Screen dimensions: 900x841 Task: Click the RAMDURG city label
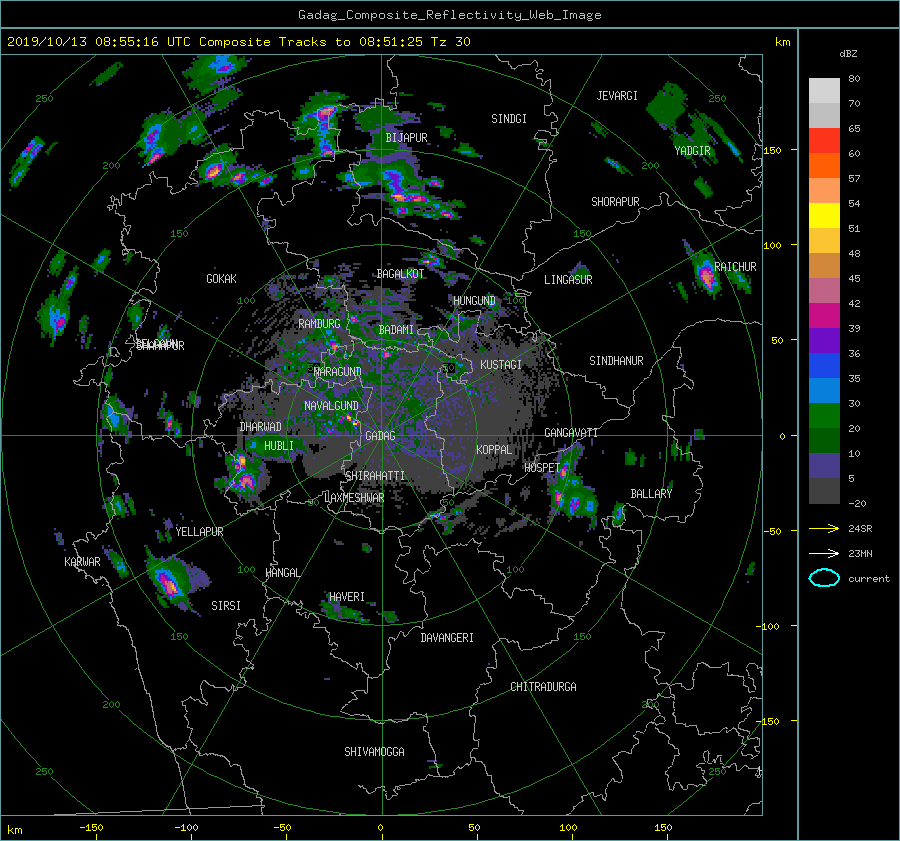point(319,324)
